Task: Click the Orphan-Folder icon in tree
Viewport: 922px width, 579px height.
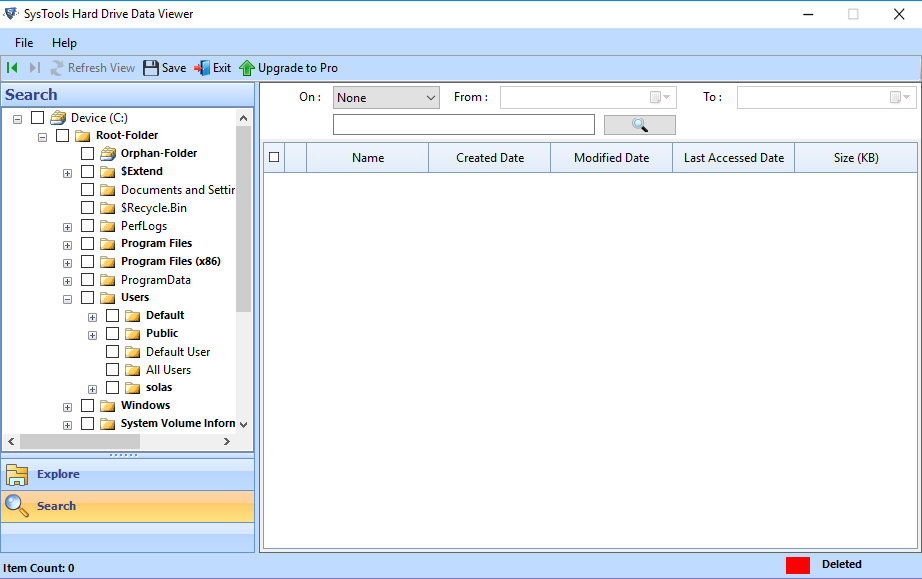Action: click(x=108, y=153)
